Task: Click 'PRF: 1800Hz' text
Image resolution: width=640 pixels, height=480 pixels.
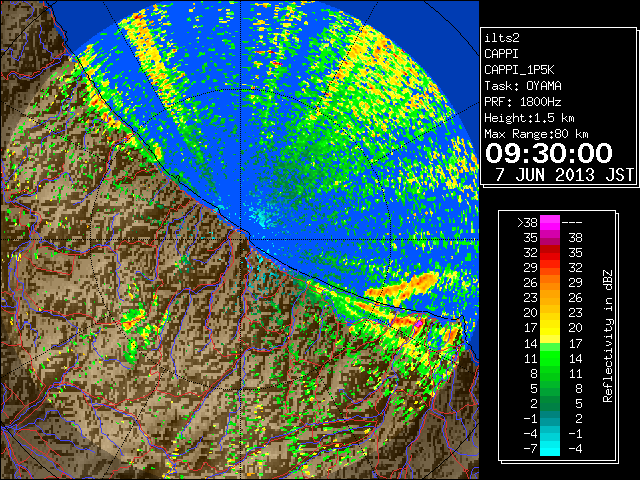Action: [522, 102]
